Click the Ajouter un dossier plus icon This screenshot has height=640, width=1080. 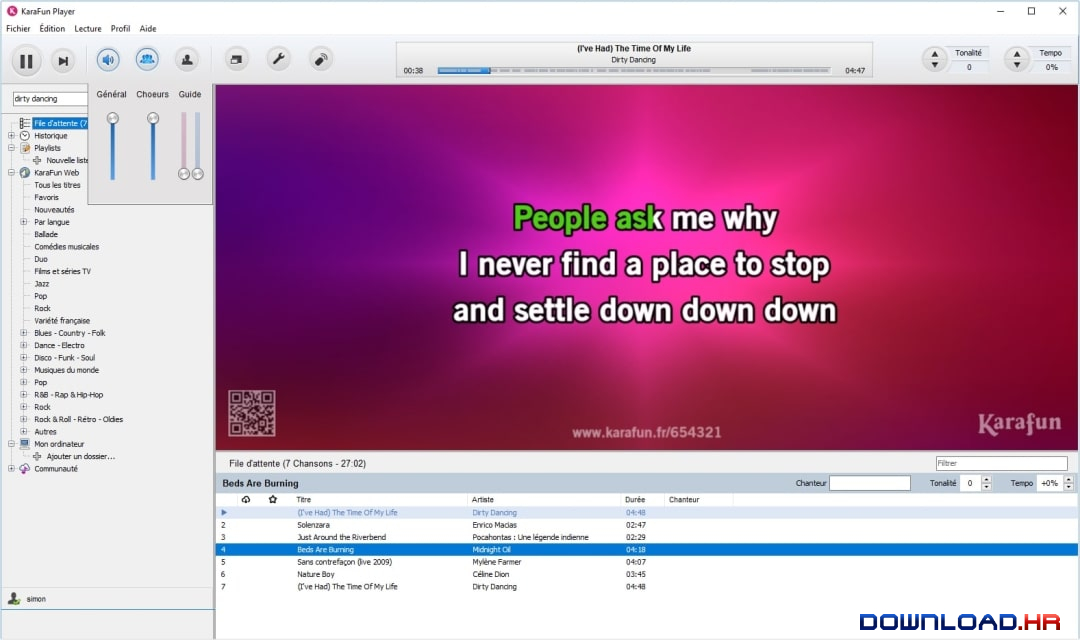coord(37,456)
